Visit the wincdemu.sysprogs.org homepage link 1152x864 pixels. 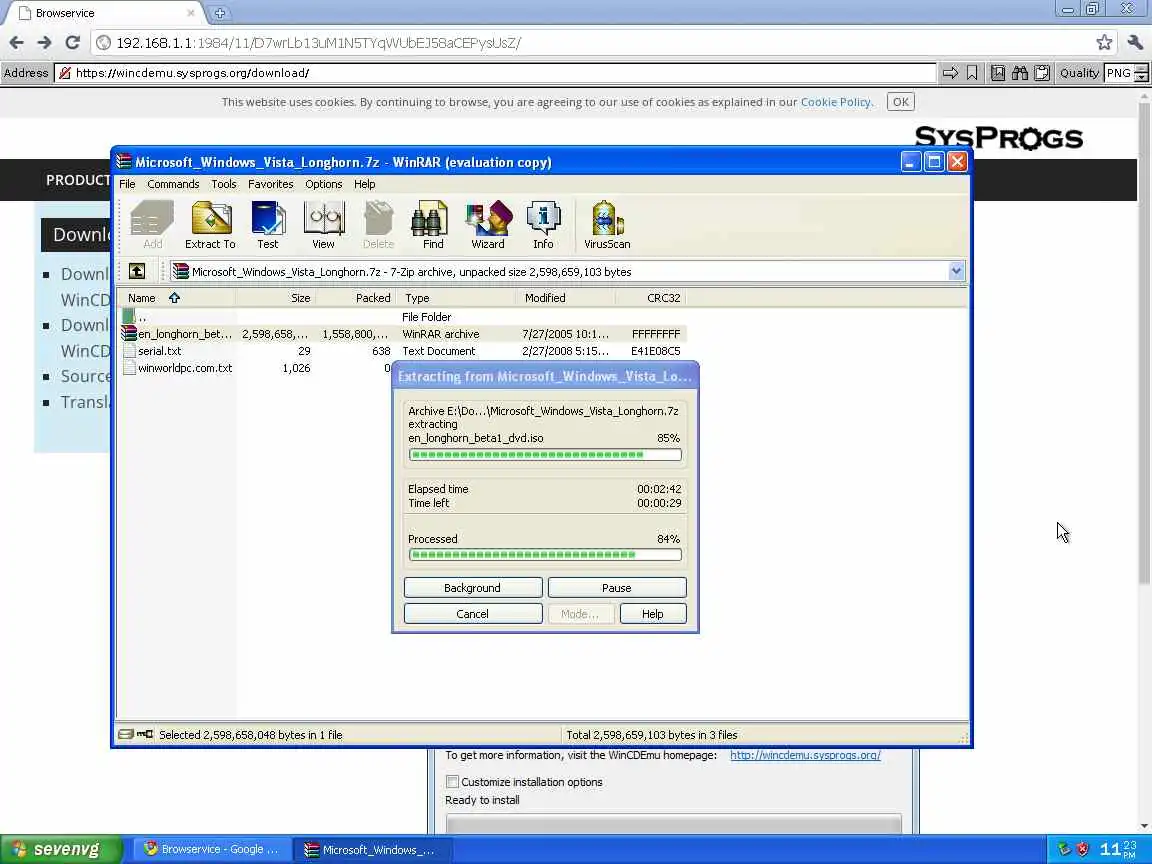point(805,755)
